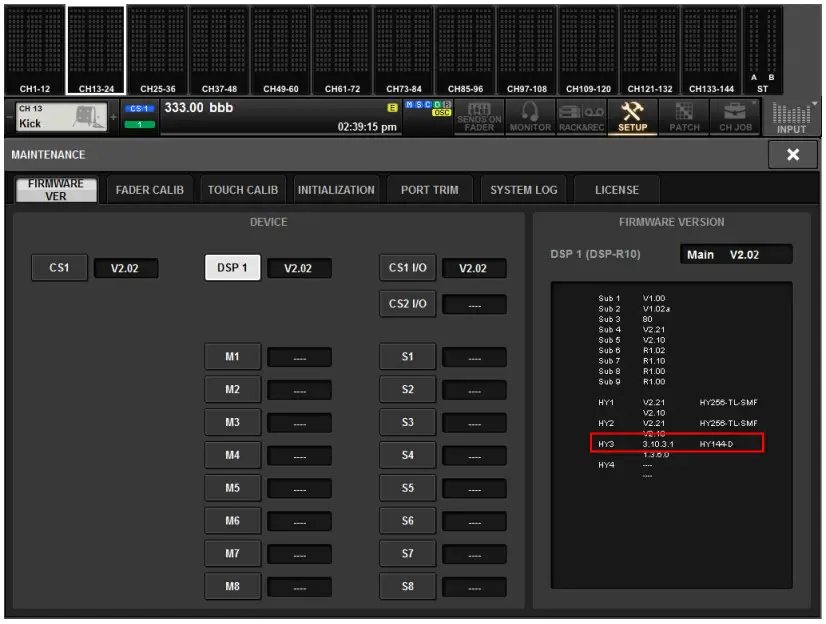826x624 pixels.
Task: Select the DSP 1 device button
Action: point(232,268)
